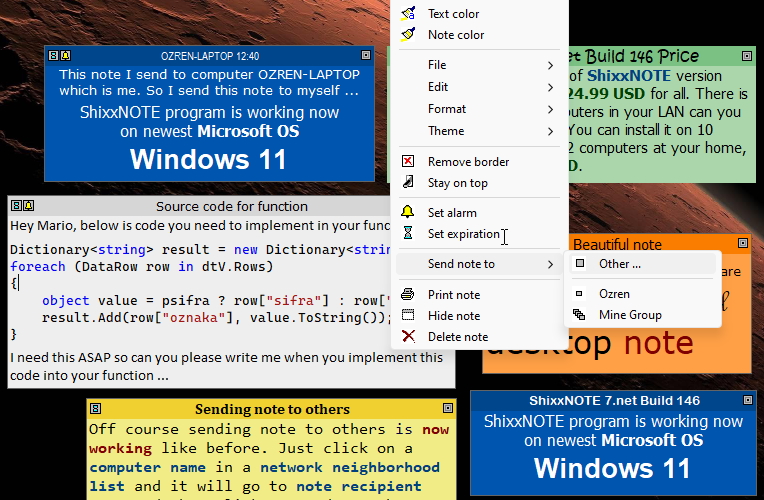Click right corner button on Sending note to others

(x=448, y=408)
